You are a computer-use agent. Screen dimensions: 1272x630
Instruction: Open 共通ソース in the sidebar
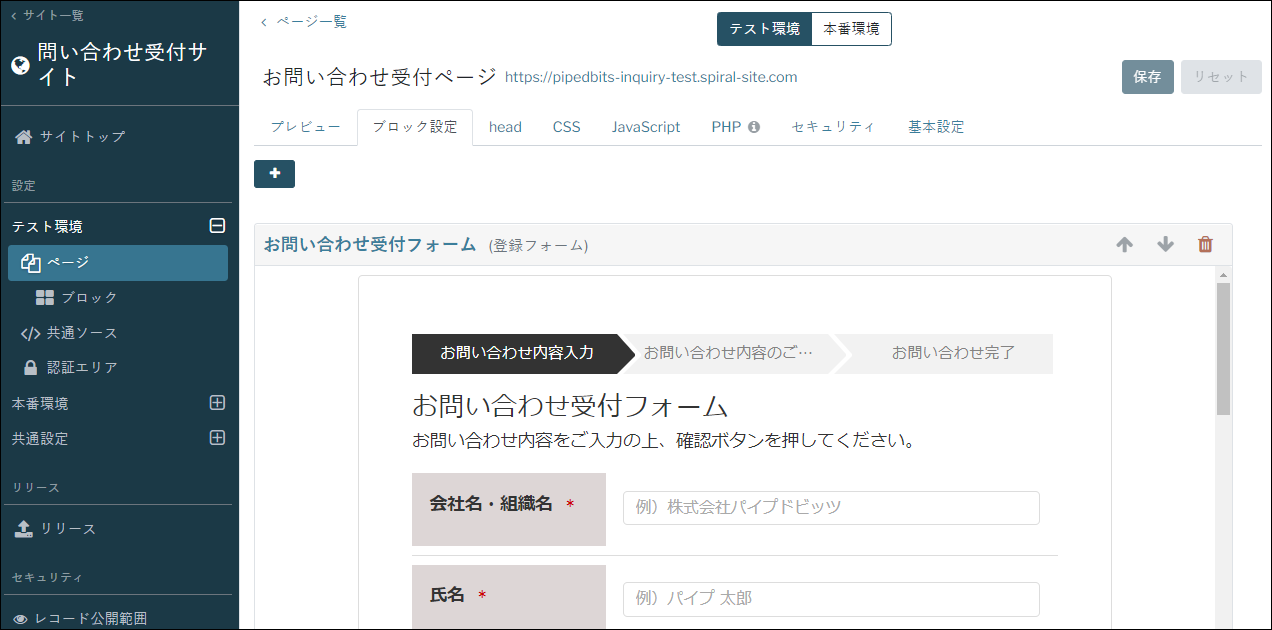click(x=69, y=333)
